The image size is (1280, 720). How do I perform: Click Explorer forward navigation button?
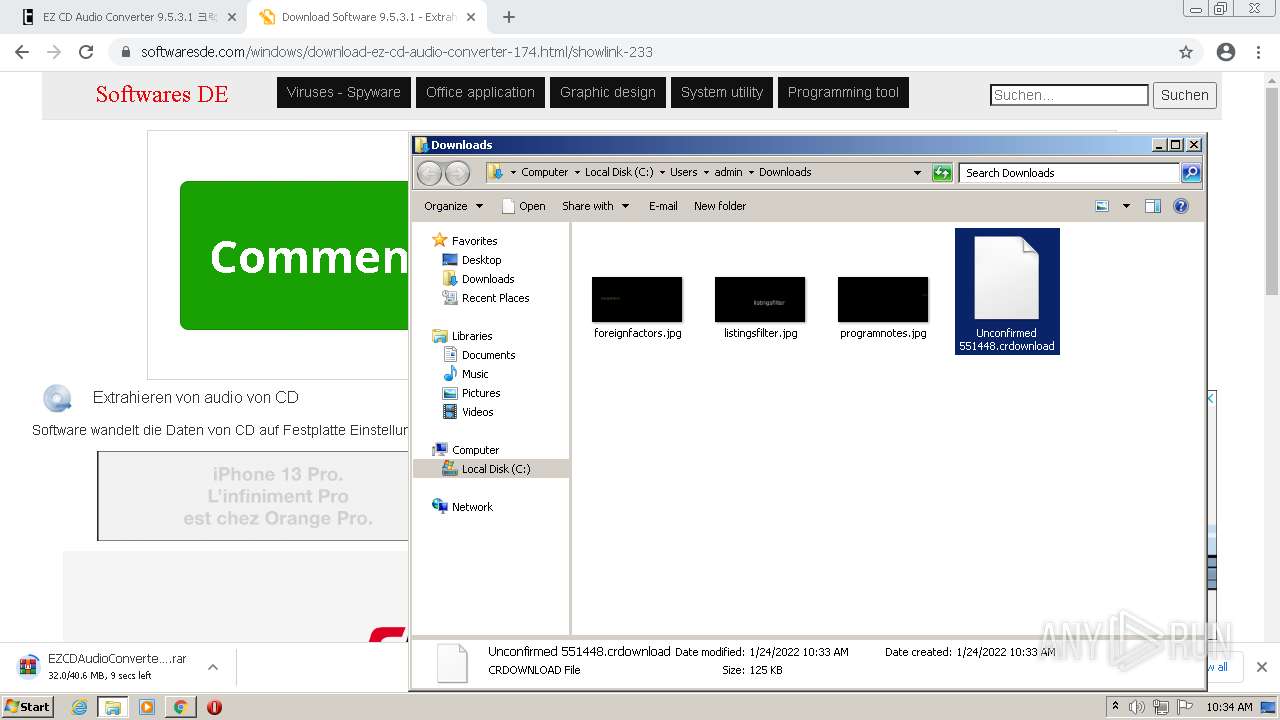tap(457, 173)
